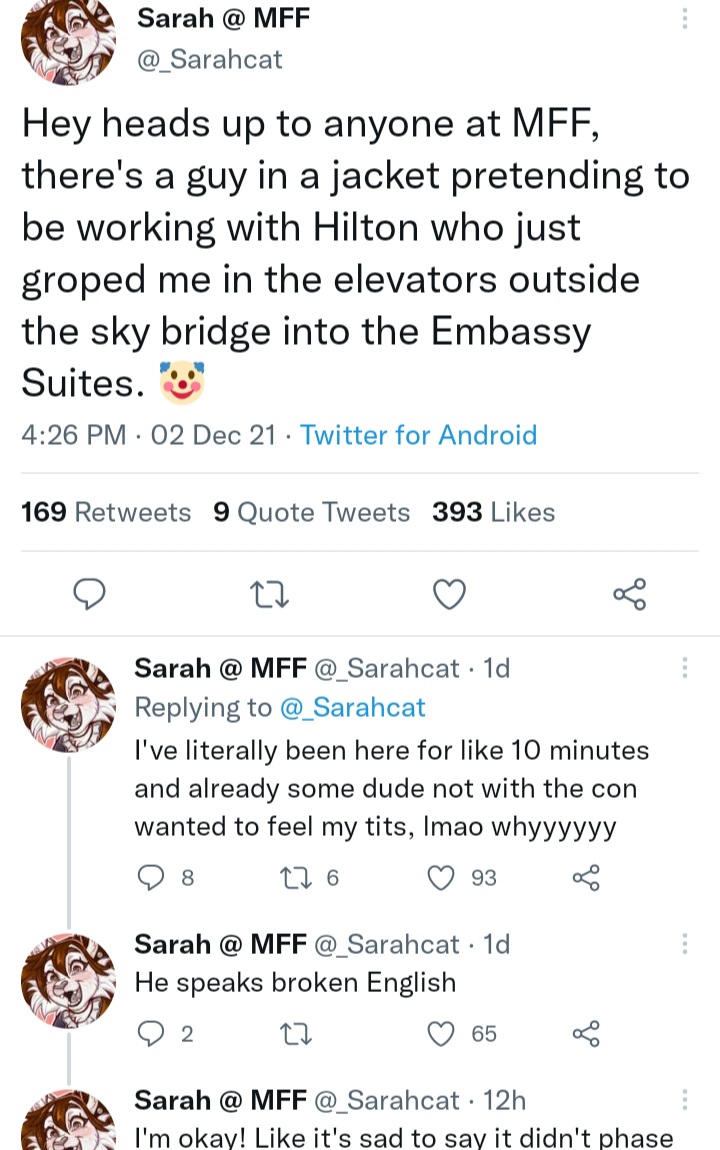Retweet the main tweet about MFF

tap(269, 594)
